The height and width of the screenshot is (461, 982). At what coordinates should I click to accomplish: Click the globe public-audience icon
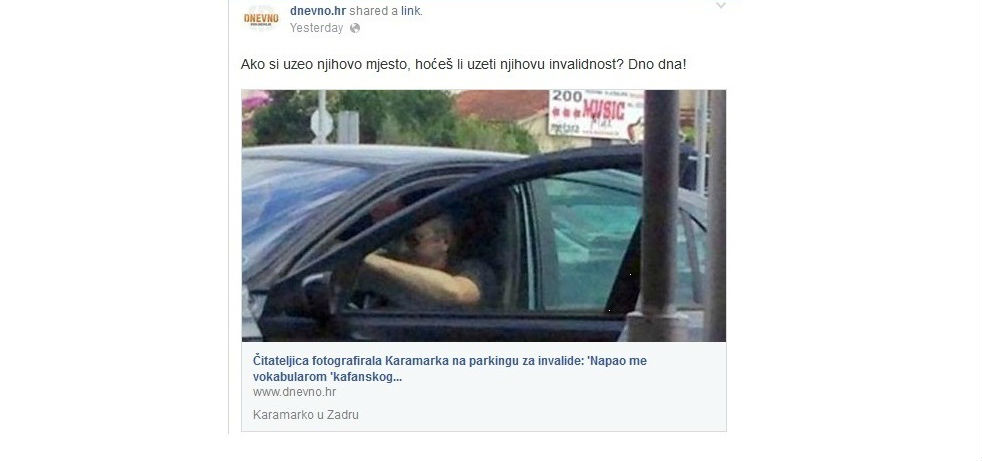[355, 28]
